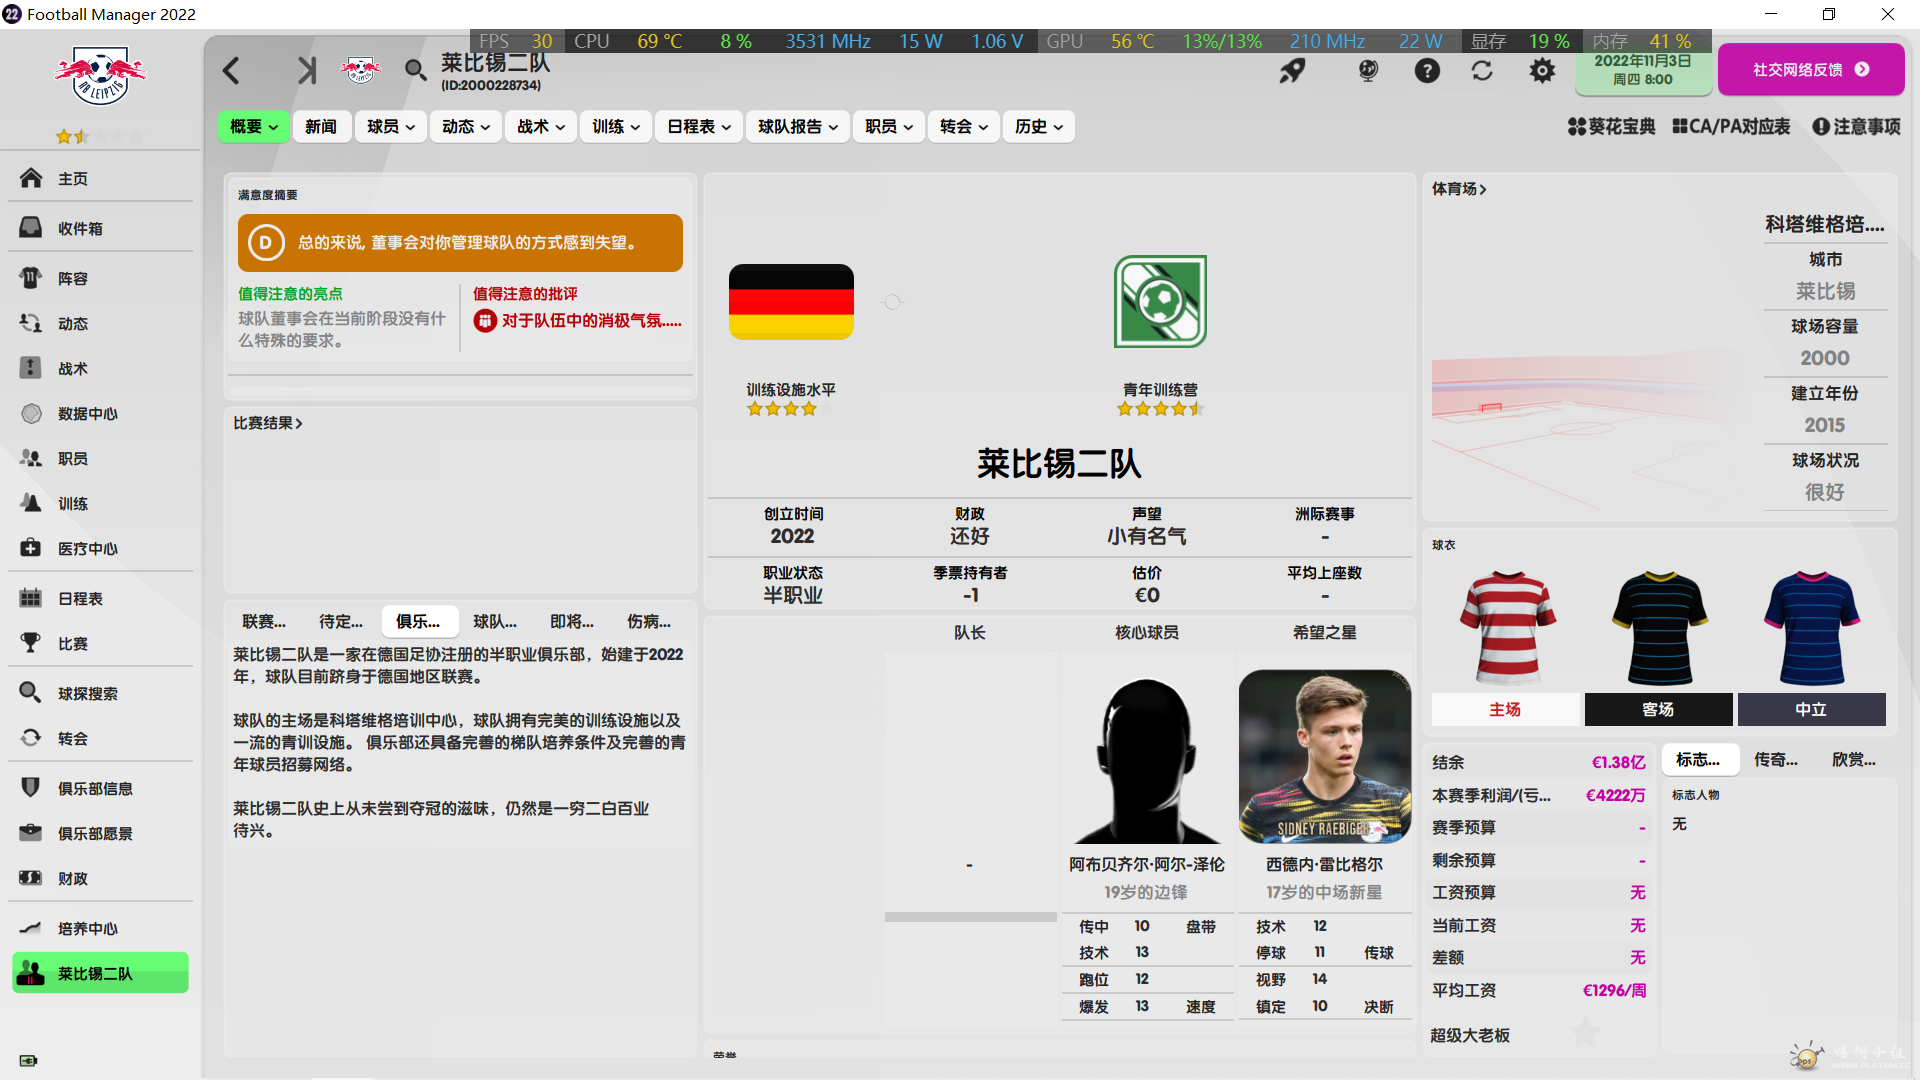This screenshot has width=1920, height=1080.
Task: Open the settings gear icon
Action: pyautogui.click(x=1543, y=70)
